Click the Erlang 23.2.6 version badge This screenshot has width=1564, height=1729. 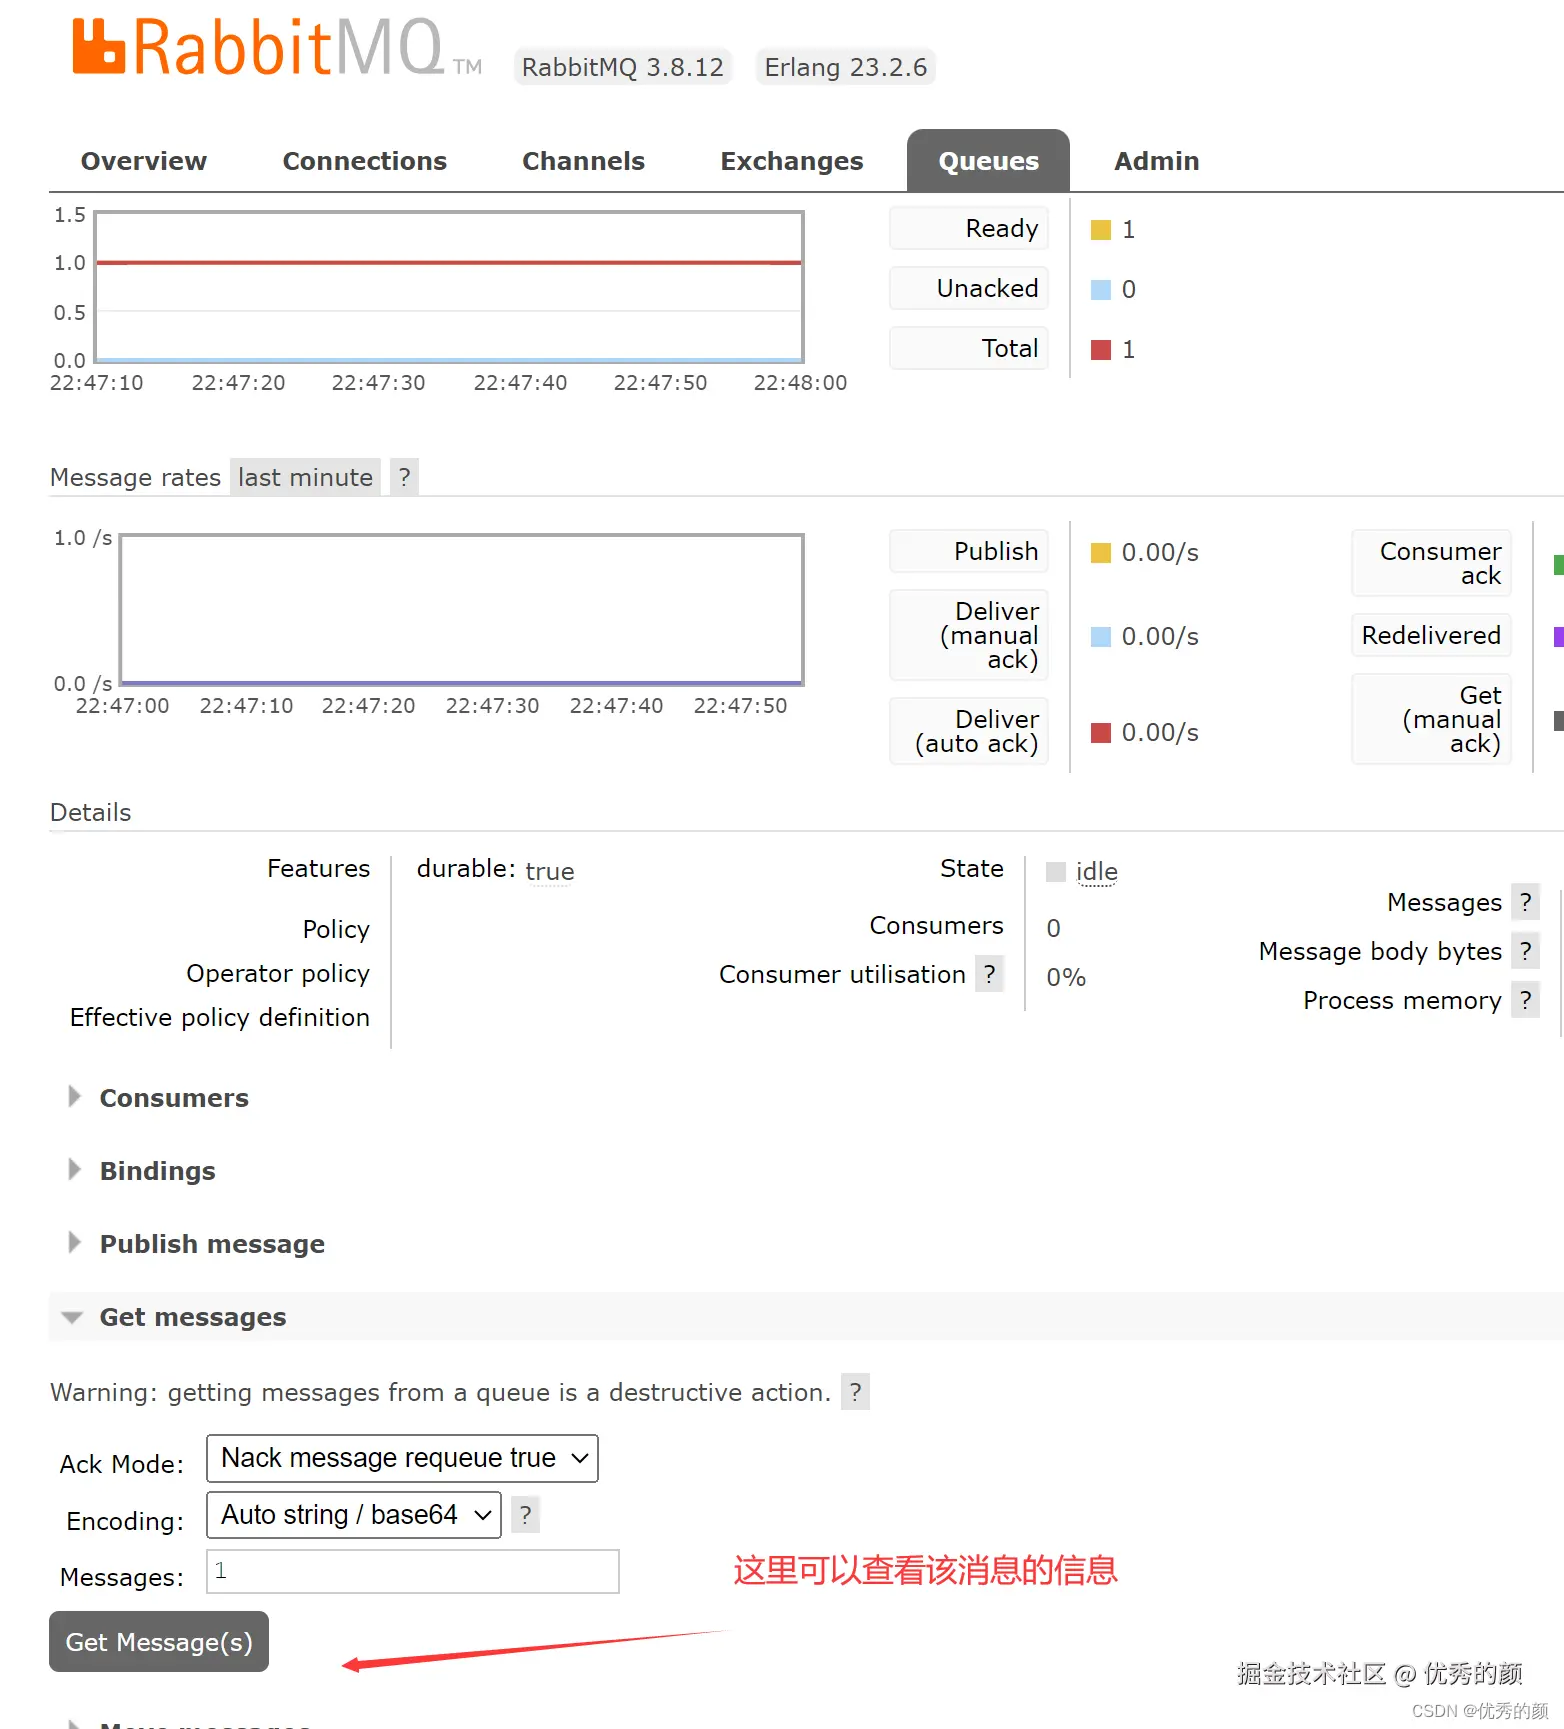[x=846, y=67]
